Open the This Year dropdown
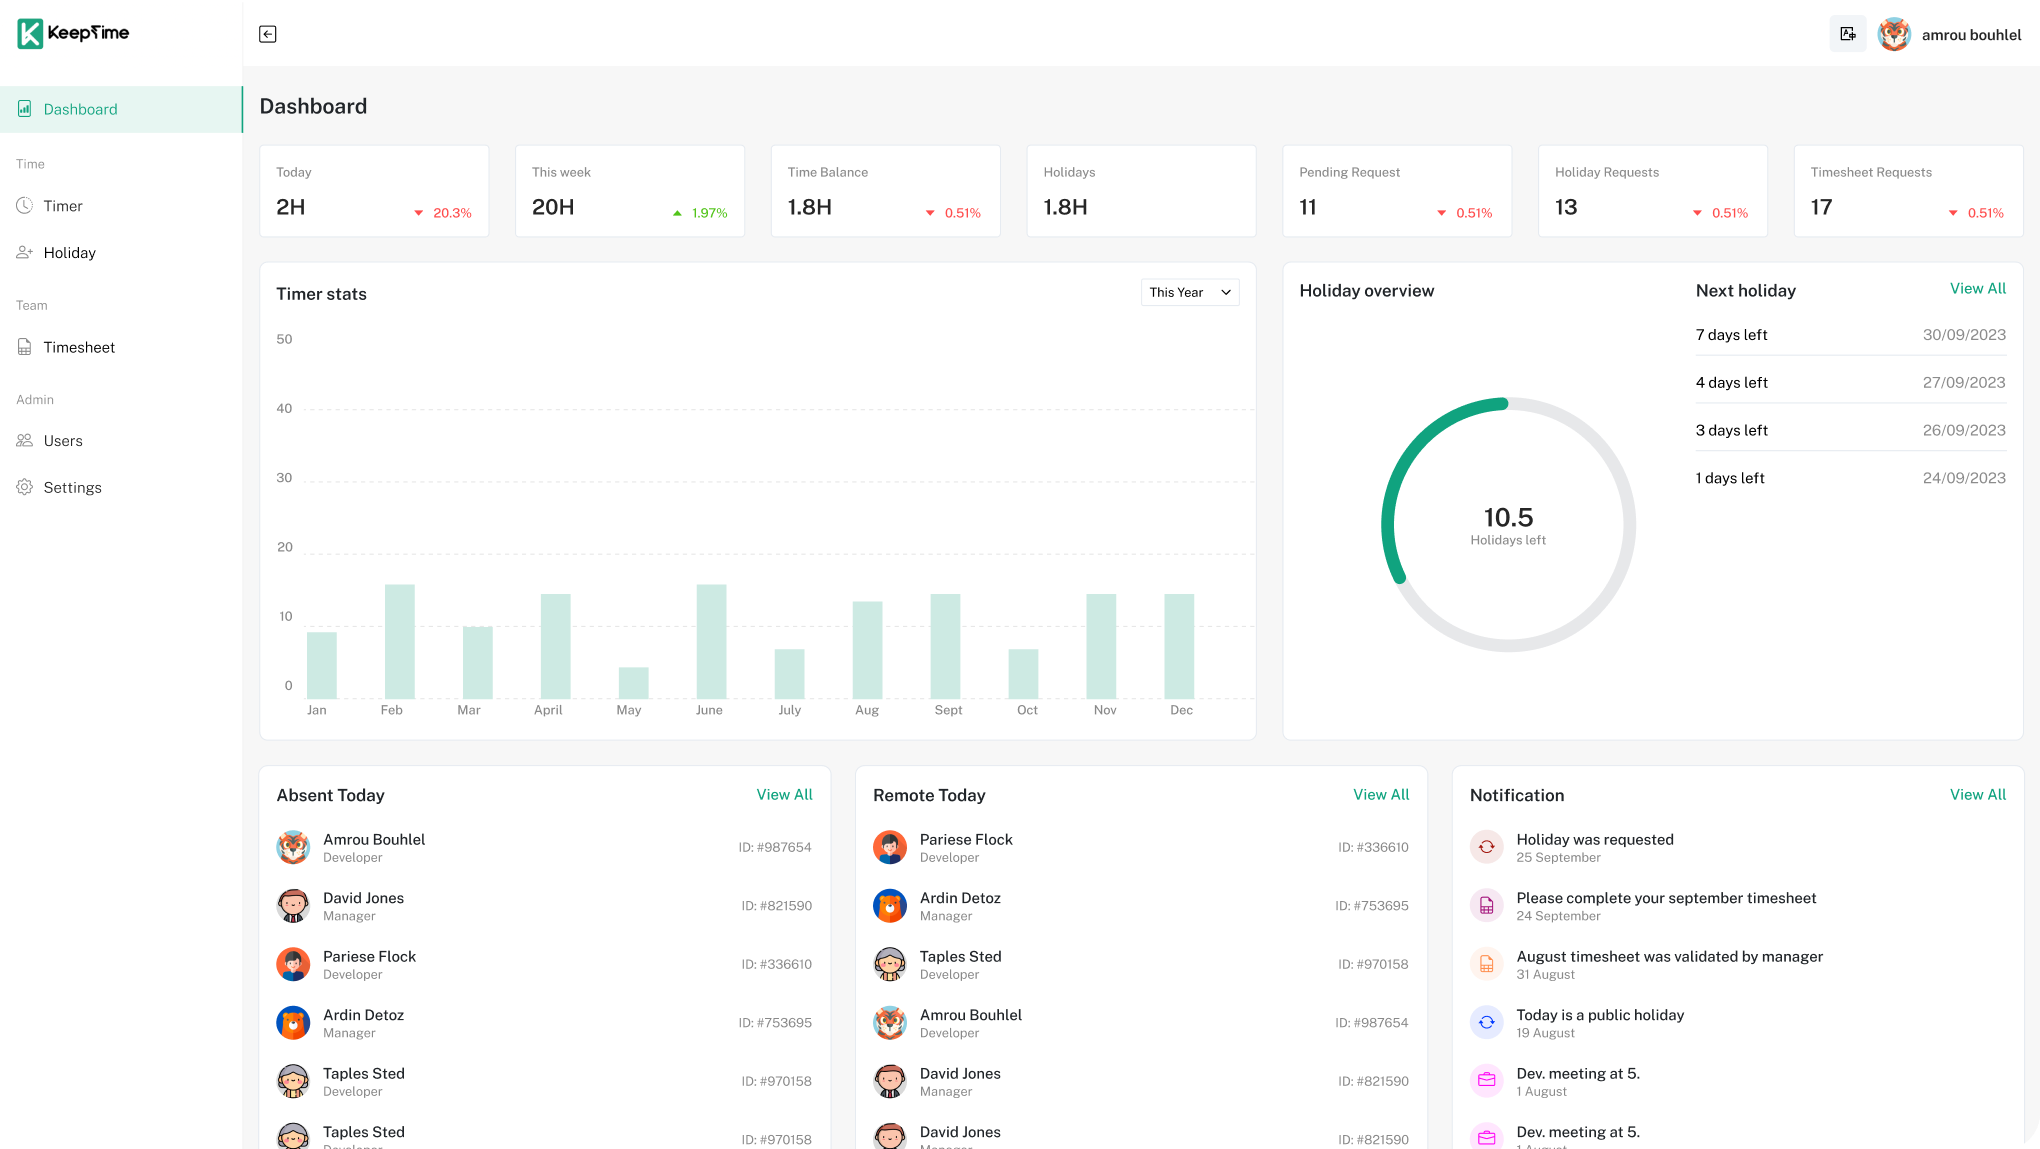Viewport: 2040px width, 1149px height. [1190, 292]
